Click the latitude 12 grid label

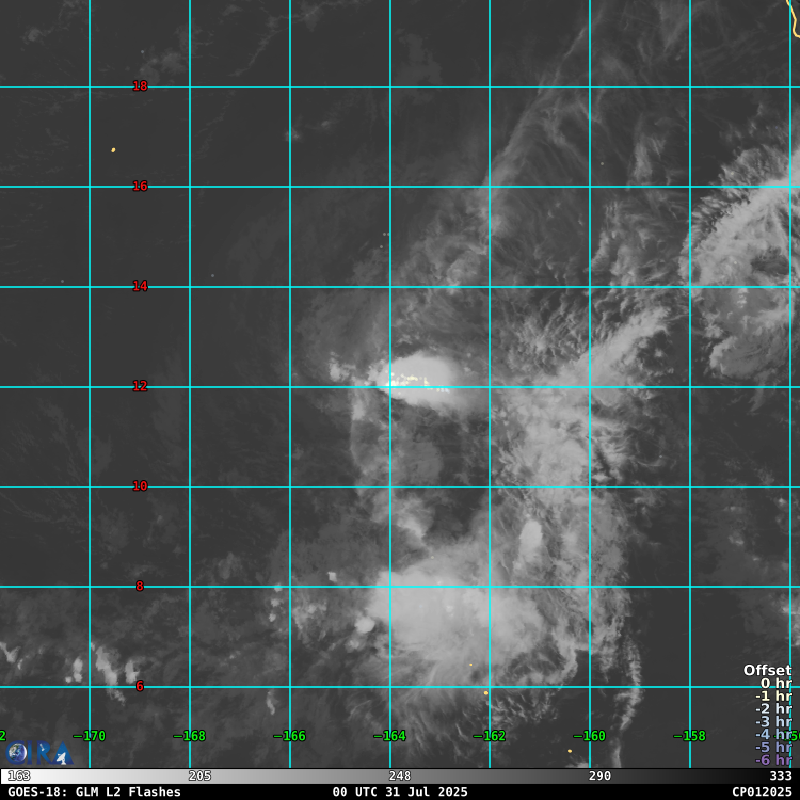[x=140, y=387]
